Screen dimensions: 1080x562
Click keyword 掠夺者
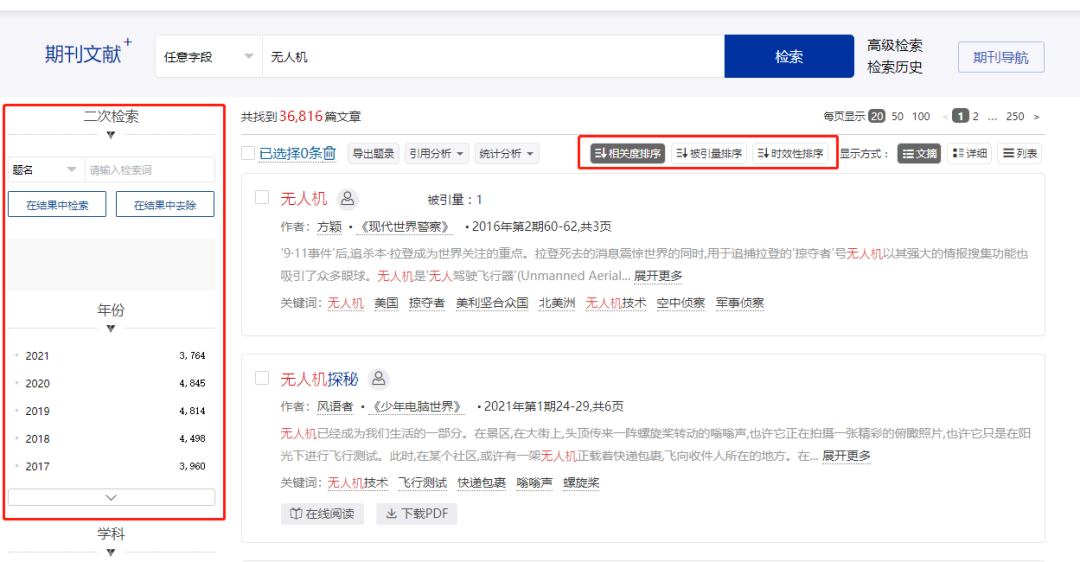(x=427, y=303)
